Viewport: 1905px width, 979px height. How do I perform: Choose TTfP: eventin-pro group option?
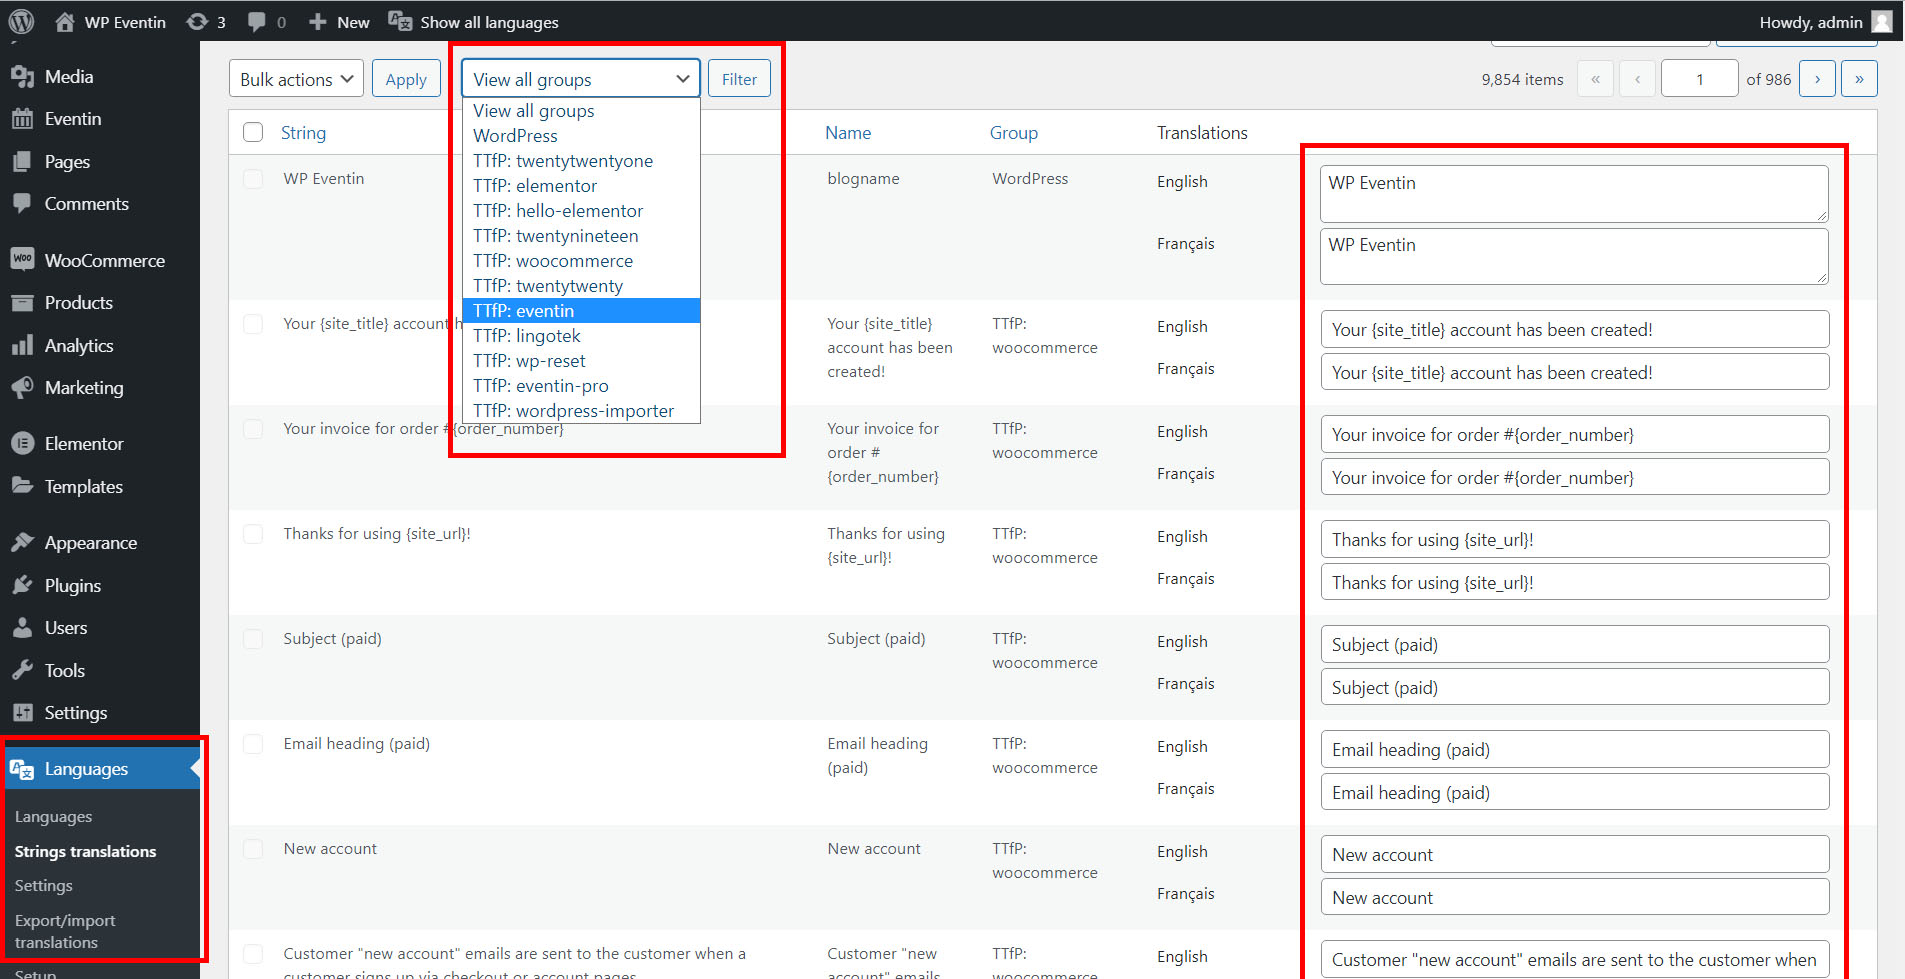(581, 386)
